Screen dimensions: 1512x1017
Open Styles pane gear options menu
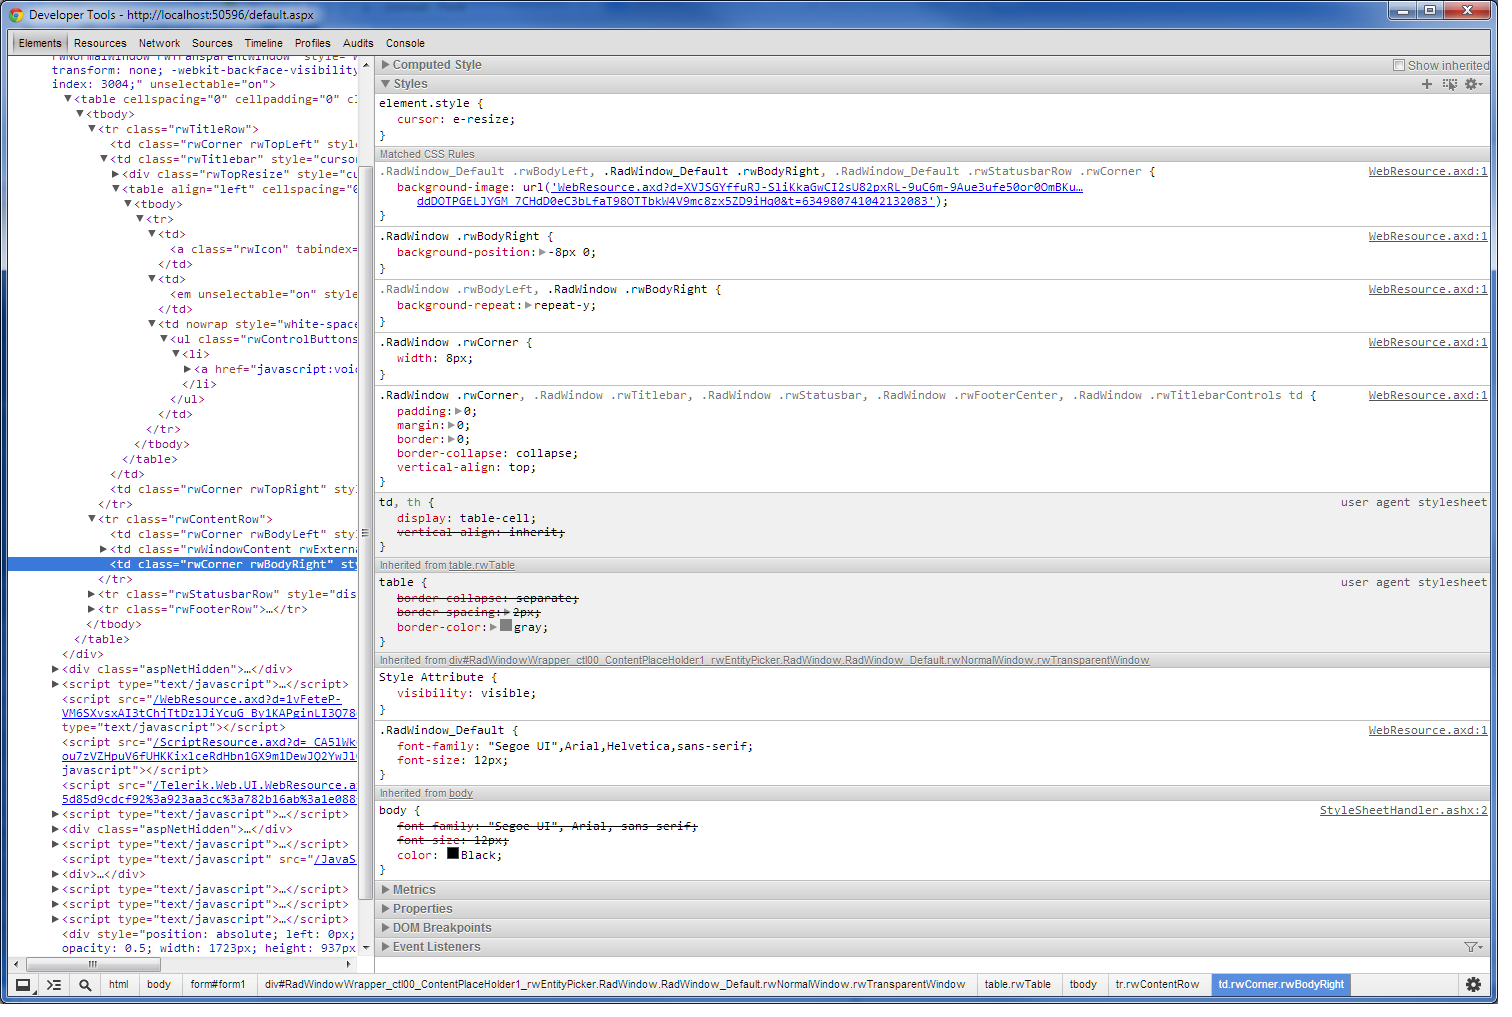point(1472,84)
